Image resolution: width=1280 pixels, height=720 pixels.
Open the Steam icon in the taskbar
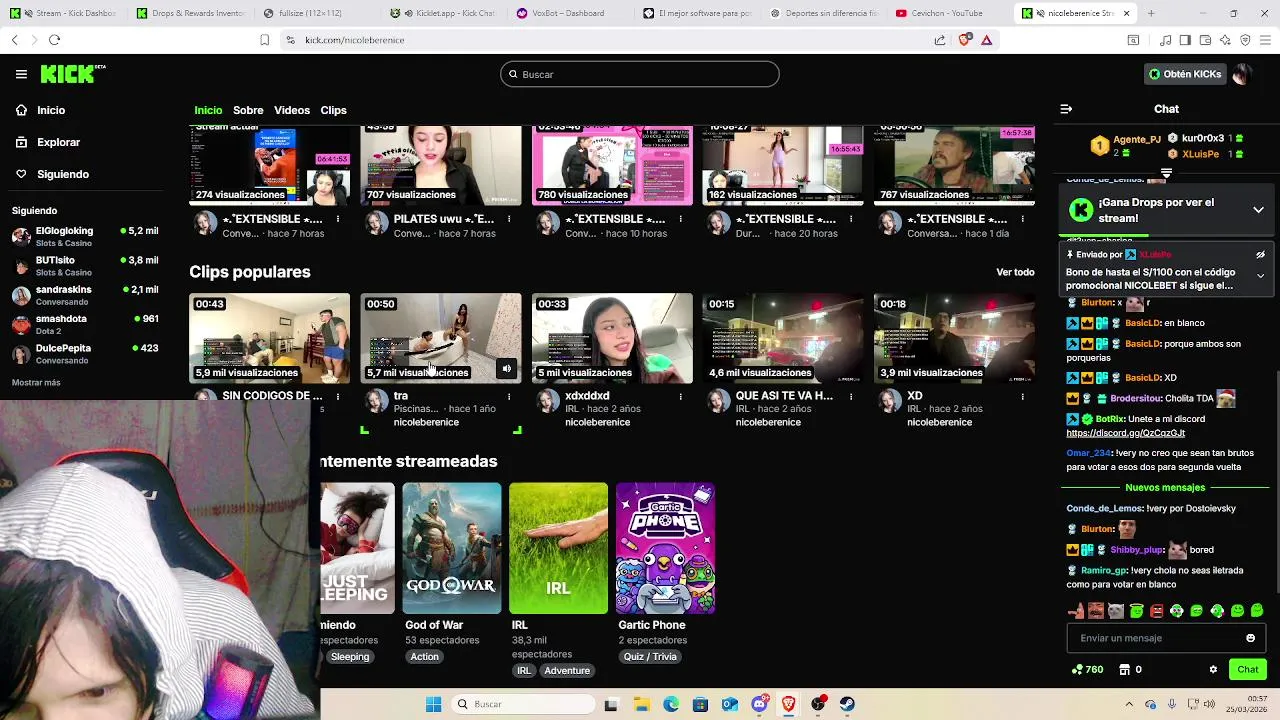848,704
